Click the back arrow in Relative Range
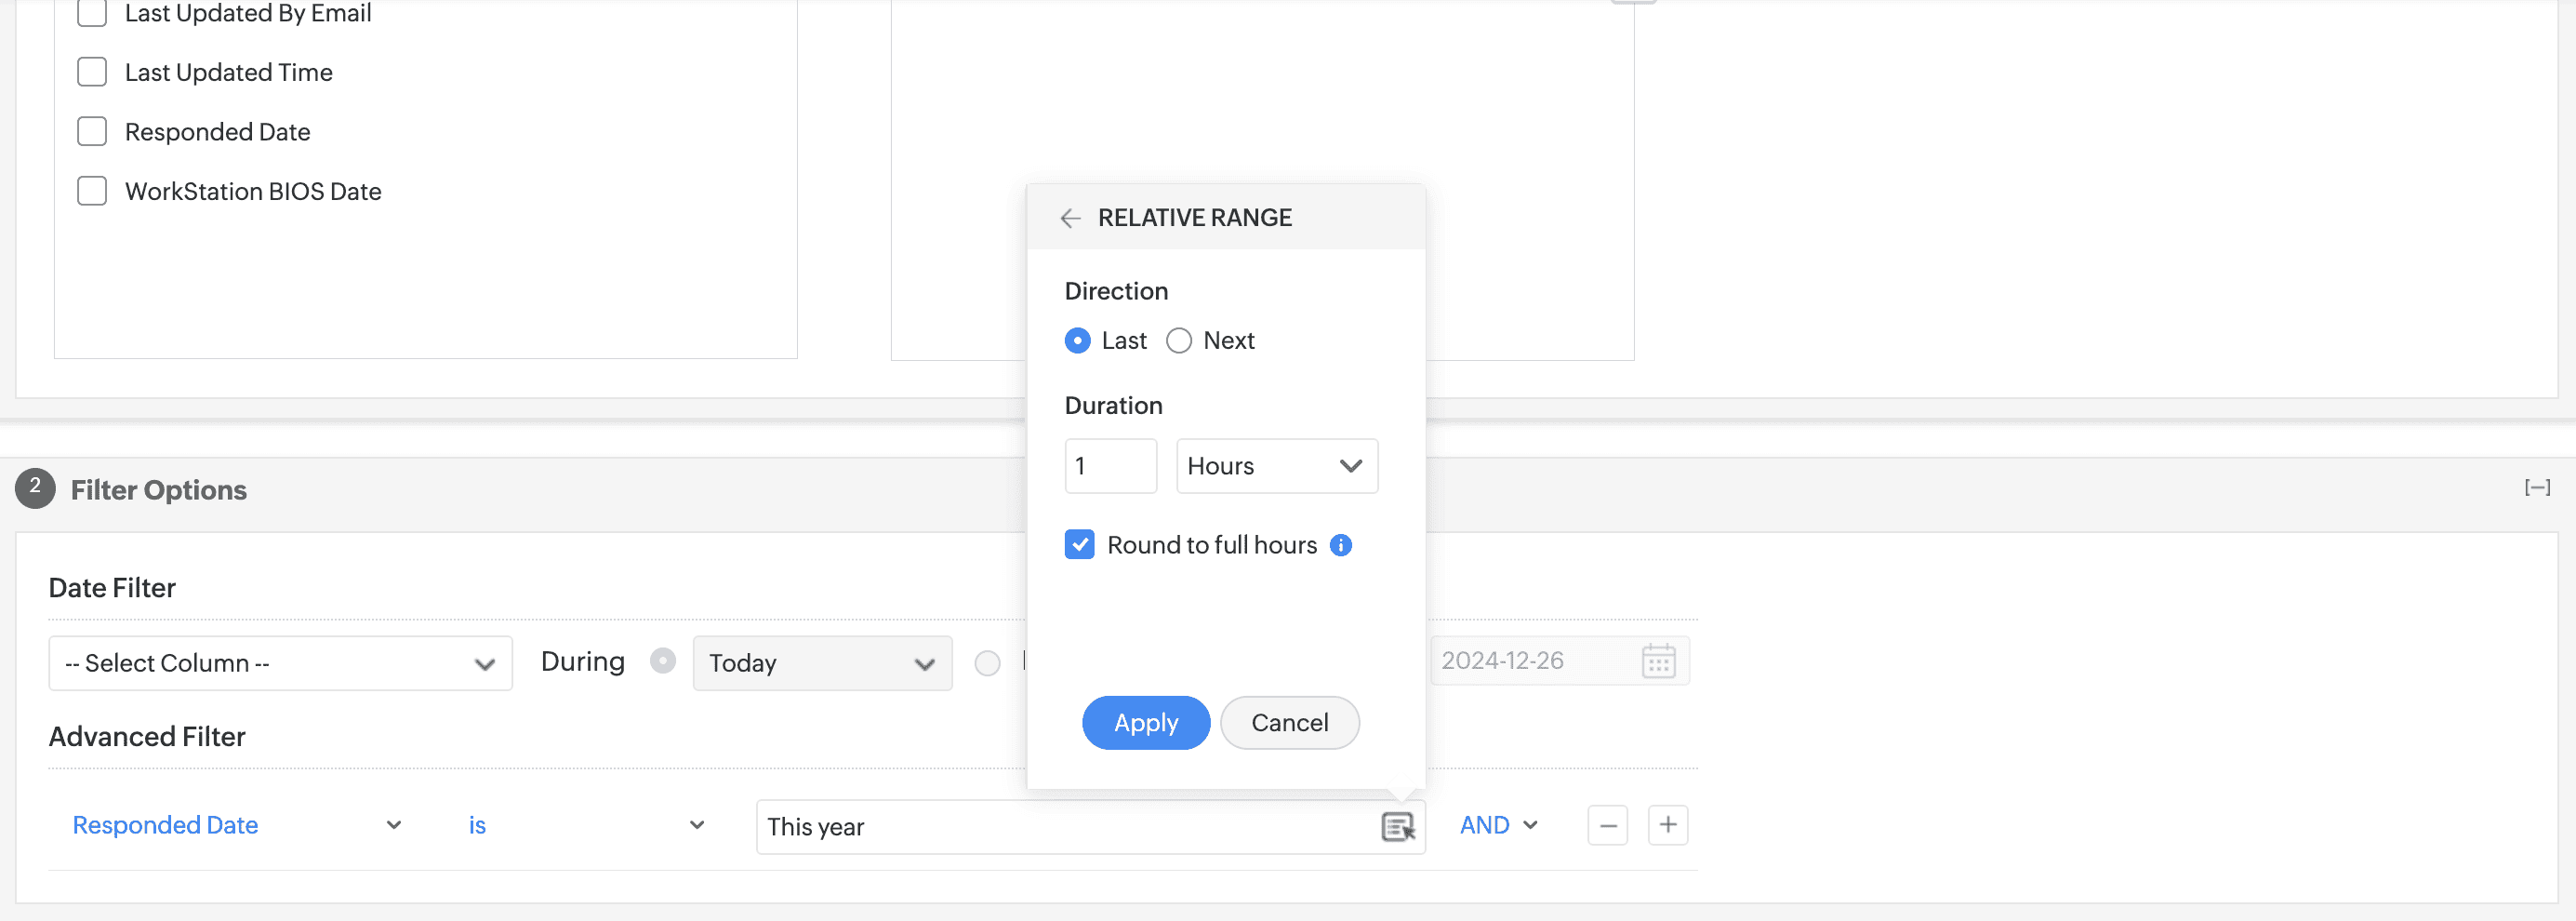Screen dimensions: 2576x921 pyautogui.click(x=1070, y=218)
